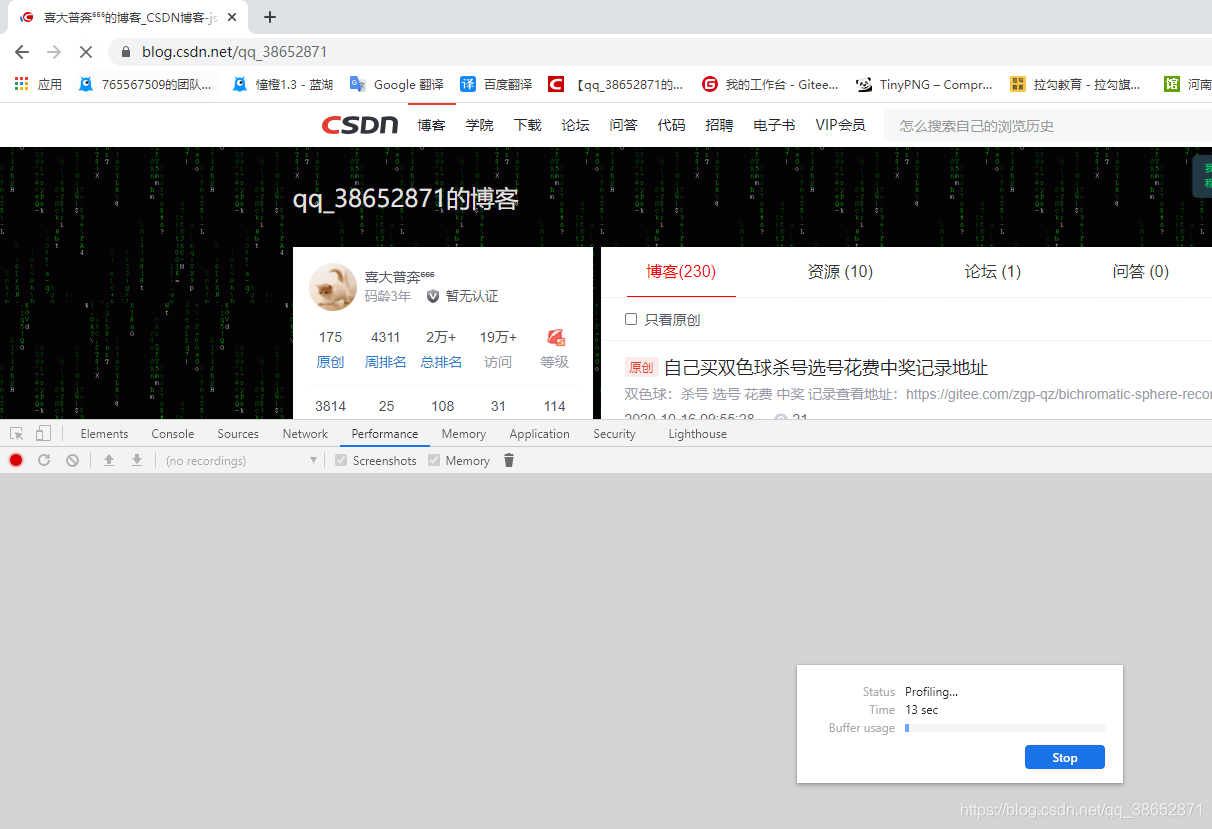Viewport: 1212px width, 829px height.
Task: Click the 等级 level badge icon
Action: coord(555,338)
